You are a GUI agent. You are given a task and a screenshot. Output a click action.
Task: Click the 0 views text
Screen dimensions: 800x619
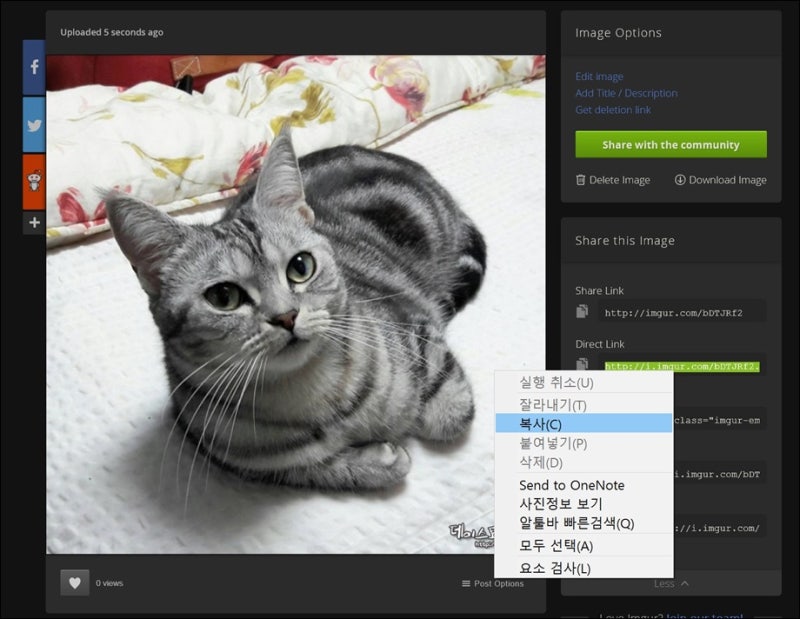[109, 583]
